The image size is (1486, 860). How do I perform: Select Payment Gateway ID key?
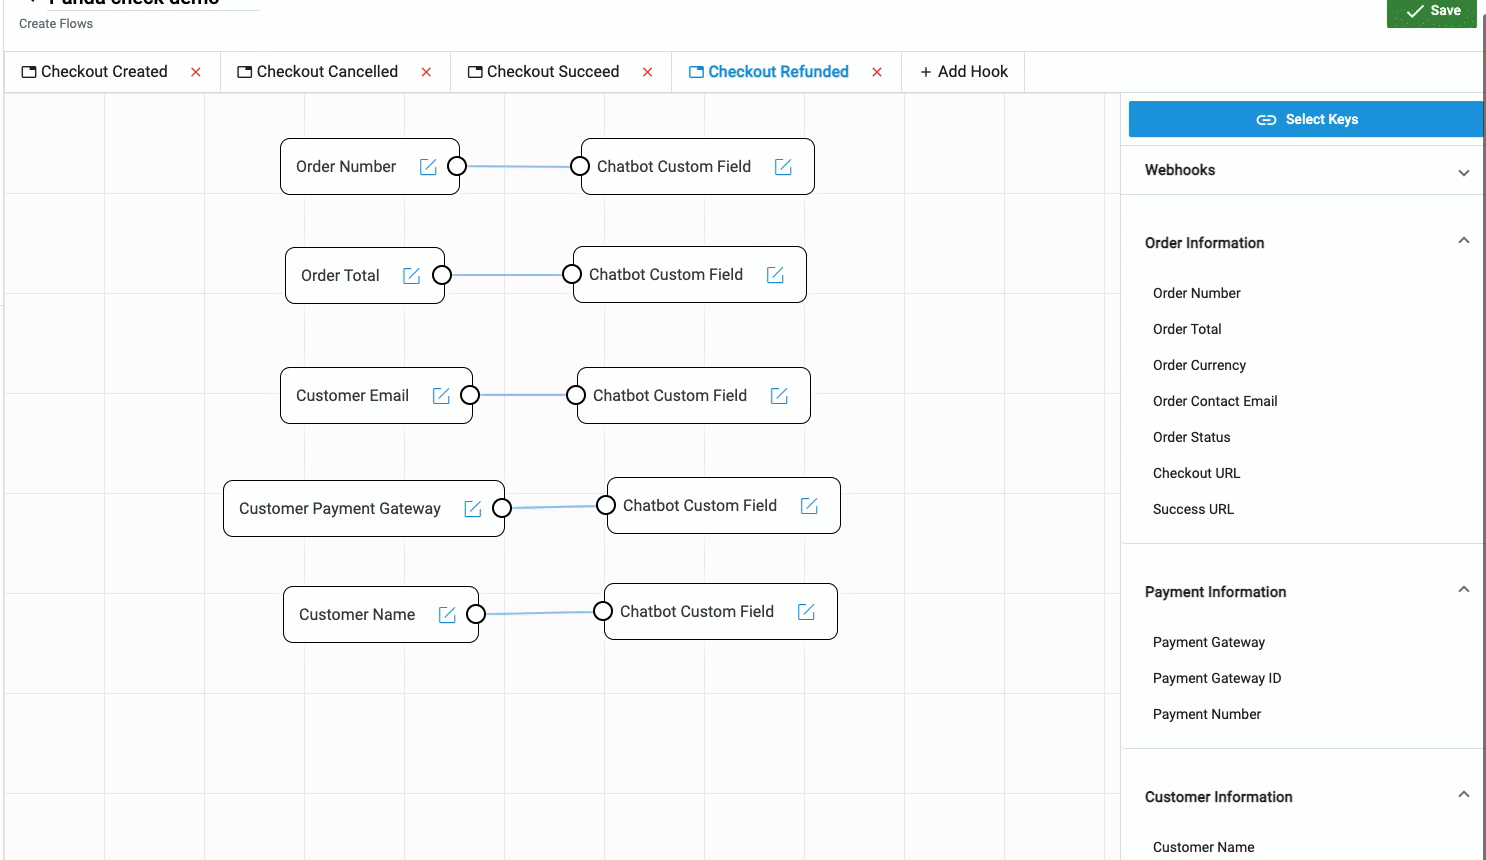click(1216, 678)
